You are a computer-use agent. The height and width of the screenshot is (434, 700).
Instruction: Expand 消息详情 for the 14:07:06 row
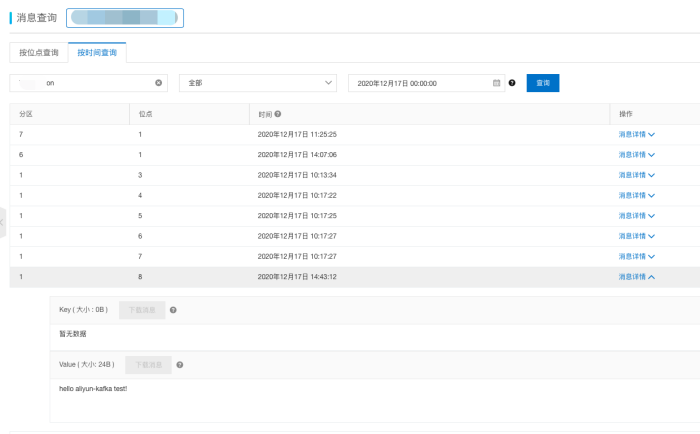(x=636, y=155)
